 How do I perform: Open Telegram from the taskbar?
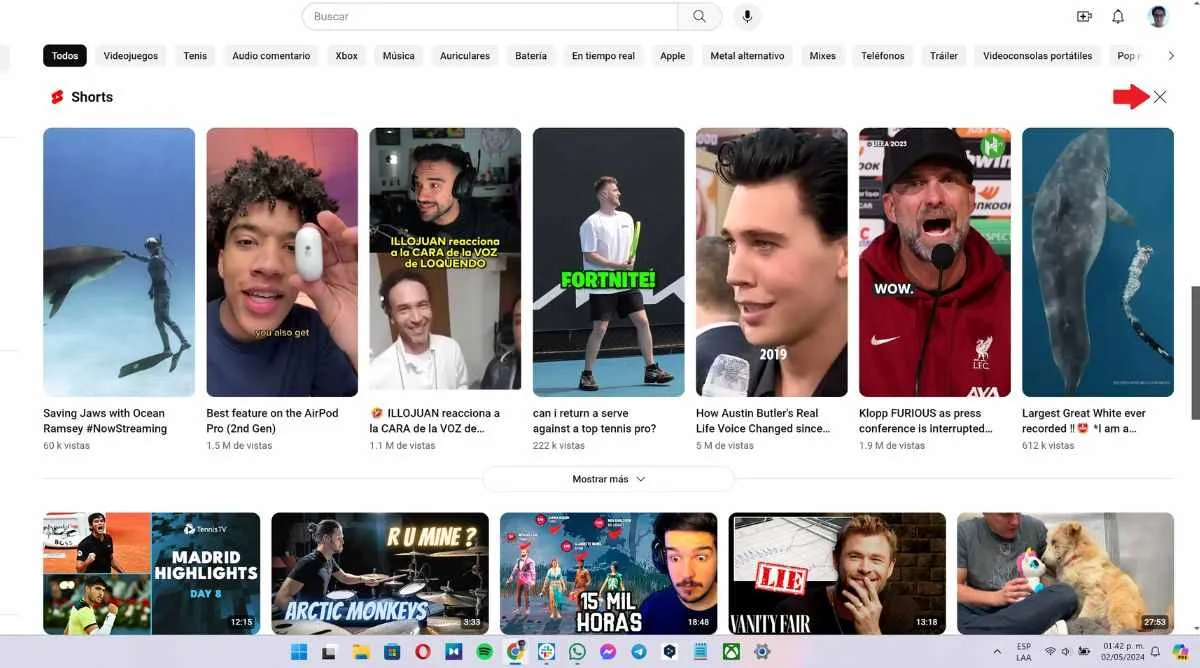coord(639,652)
